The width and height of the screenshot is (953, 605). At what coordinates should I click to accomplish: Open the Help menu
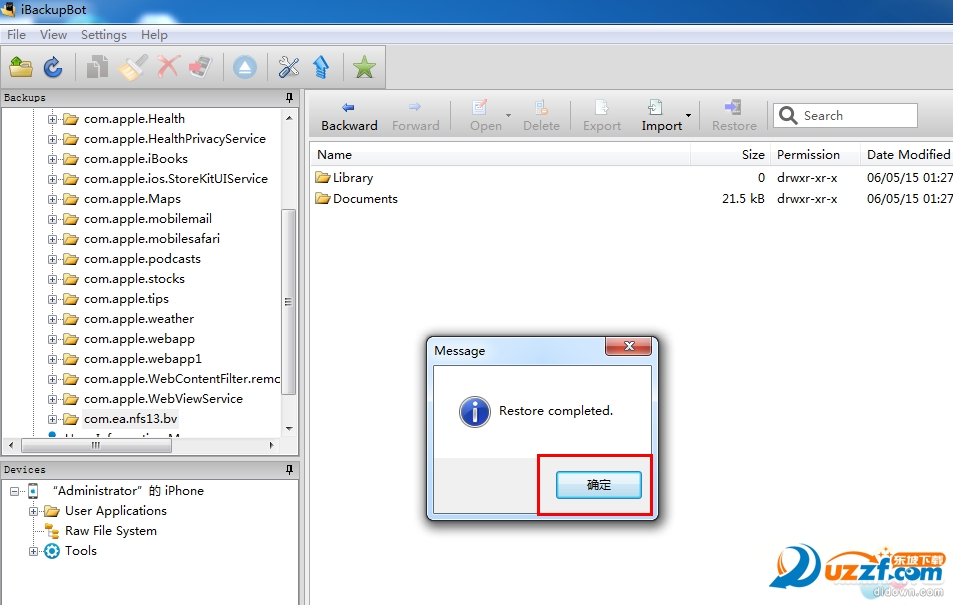point(154,35)
